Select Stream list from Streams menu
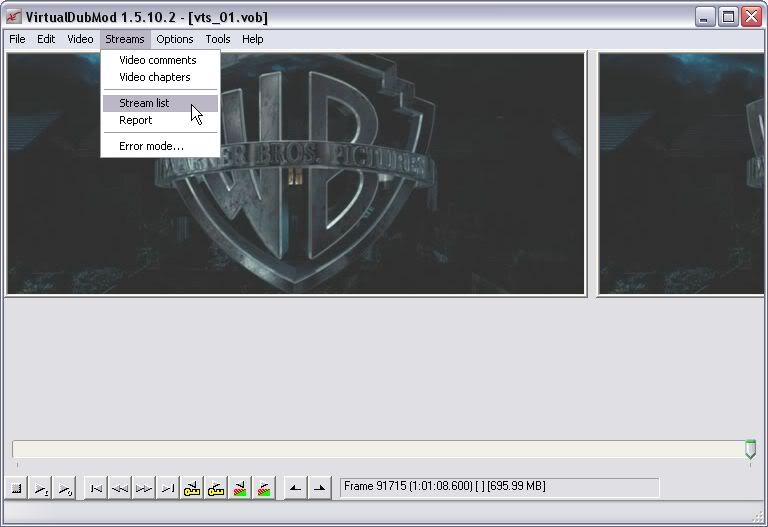Image resolution: width=768 pixels, height=527 pixels. click(x=144, y=103)
